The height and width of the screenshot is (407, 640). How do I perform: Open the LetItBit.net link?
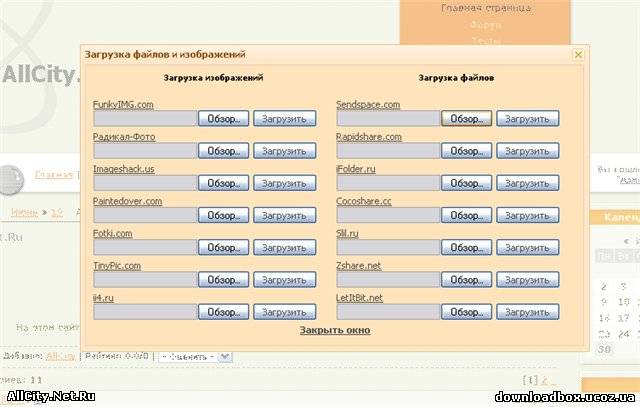pos(359,298)
